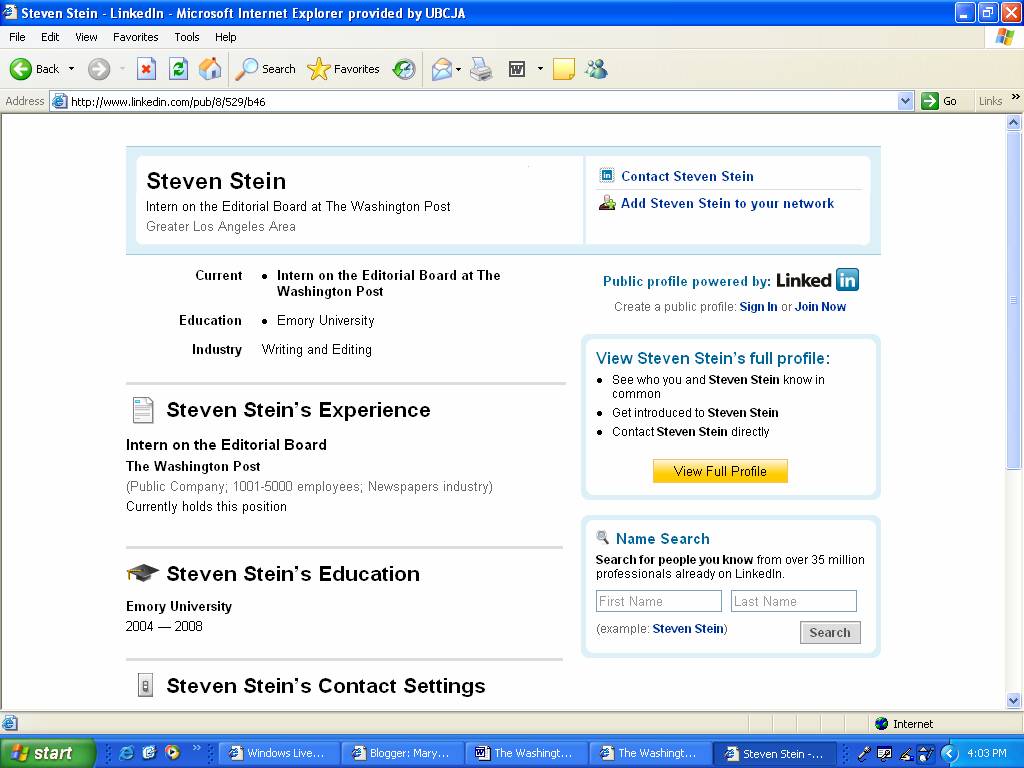Open the File menu
1024x768 pixels.
point(17,37)
